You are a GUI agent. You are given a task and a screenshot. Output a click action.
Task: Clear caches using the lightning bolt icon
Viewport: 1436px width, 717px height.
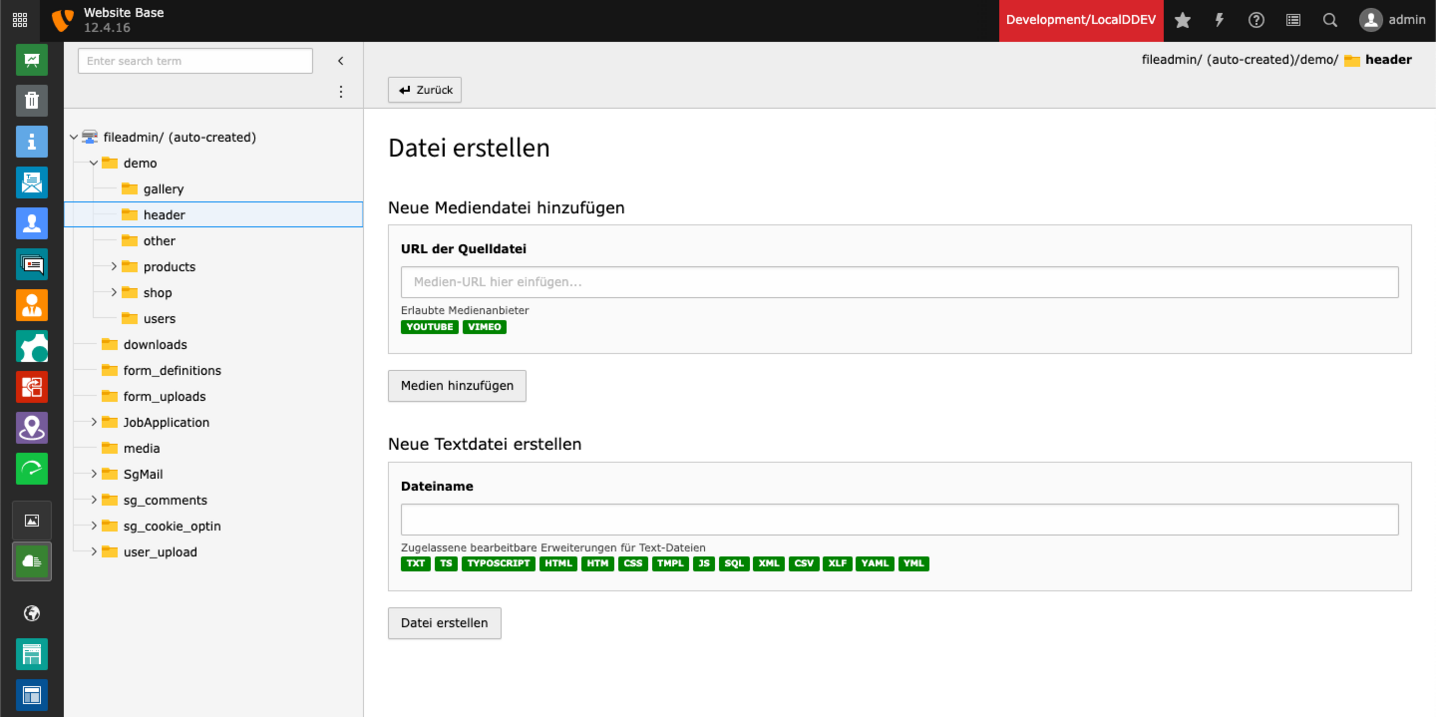click(1219, 20)
